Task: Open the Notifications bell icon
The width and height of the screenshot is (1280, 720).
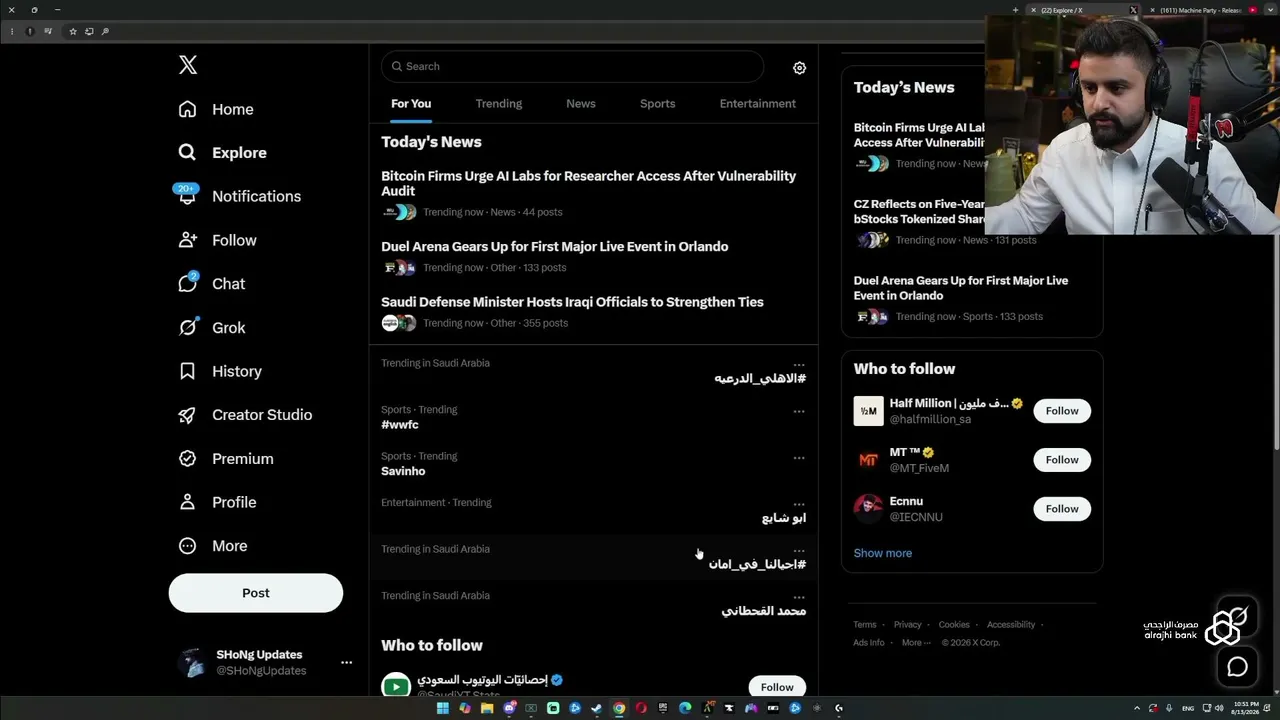Action: [187, 196]
